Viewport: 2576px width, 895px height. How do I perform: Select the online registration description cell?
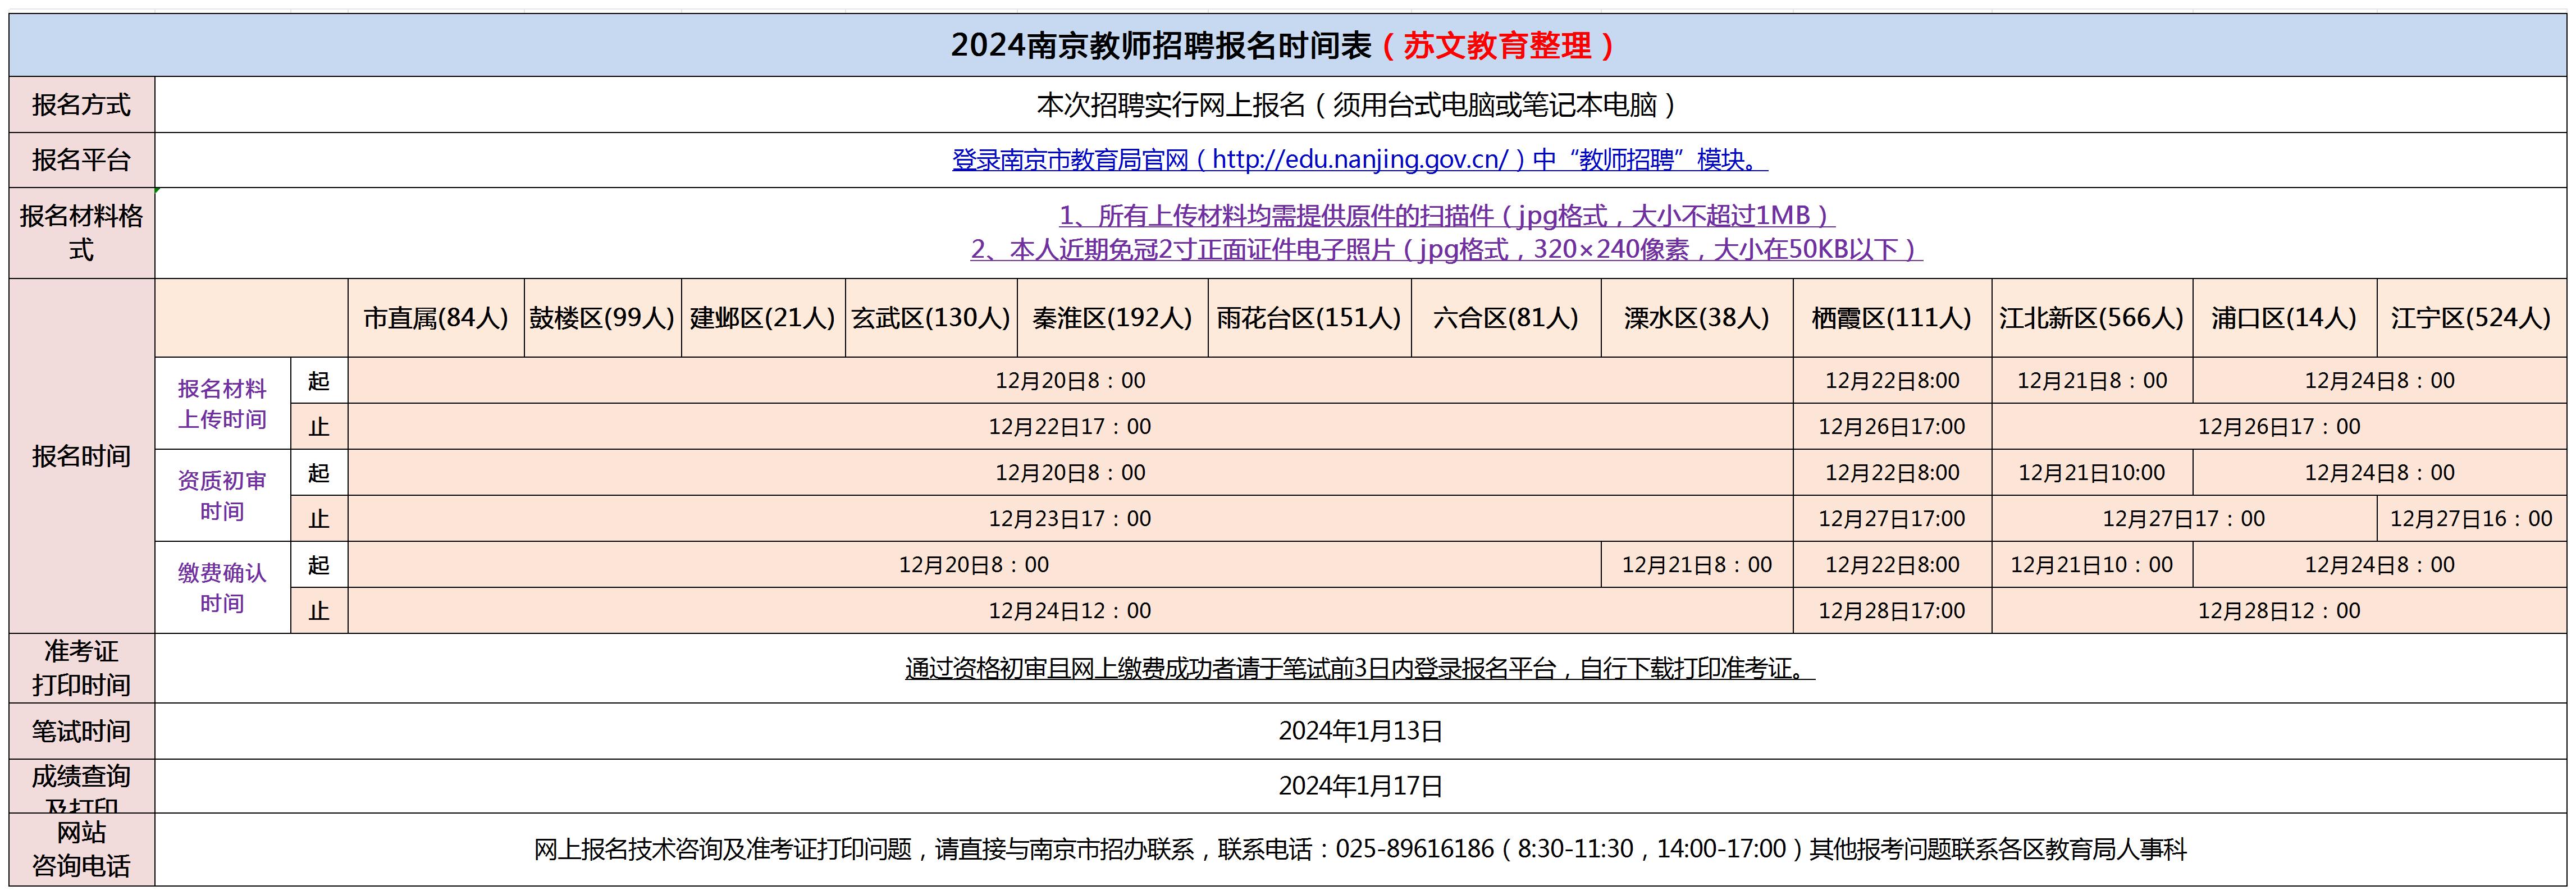coord(1360,105)
